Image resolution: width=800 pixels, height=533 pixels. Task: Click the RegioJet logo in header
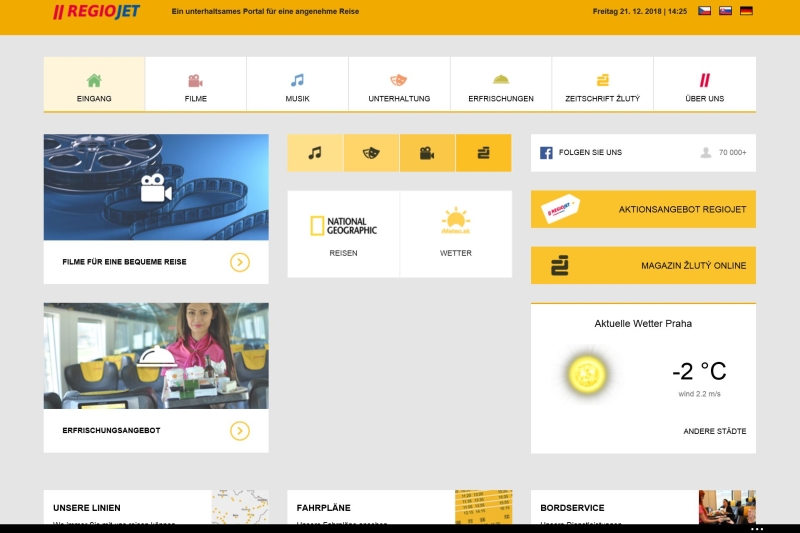coord(97,12)
